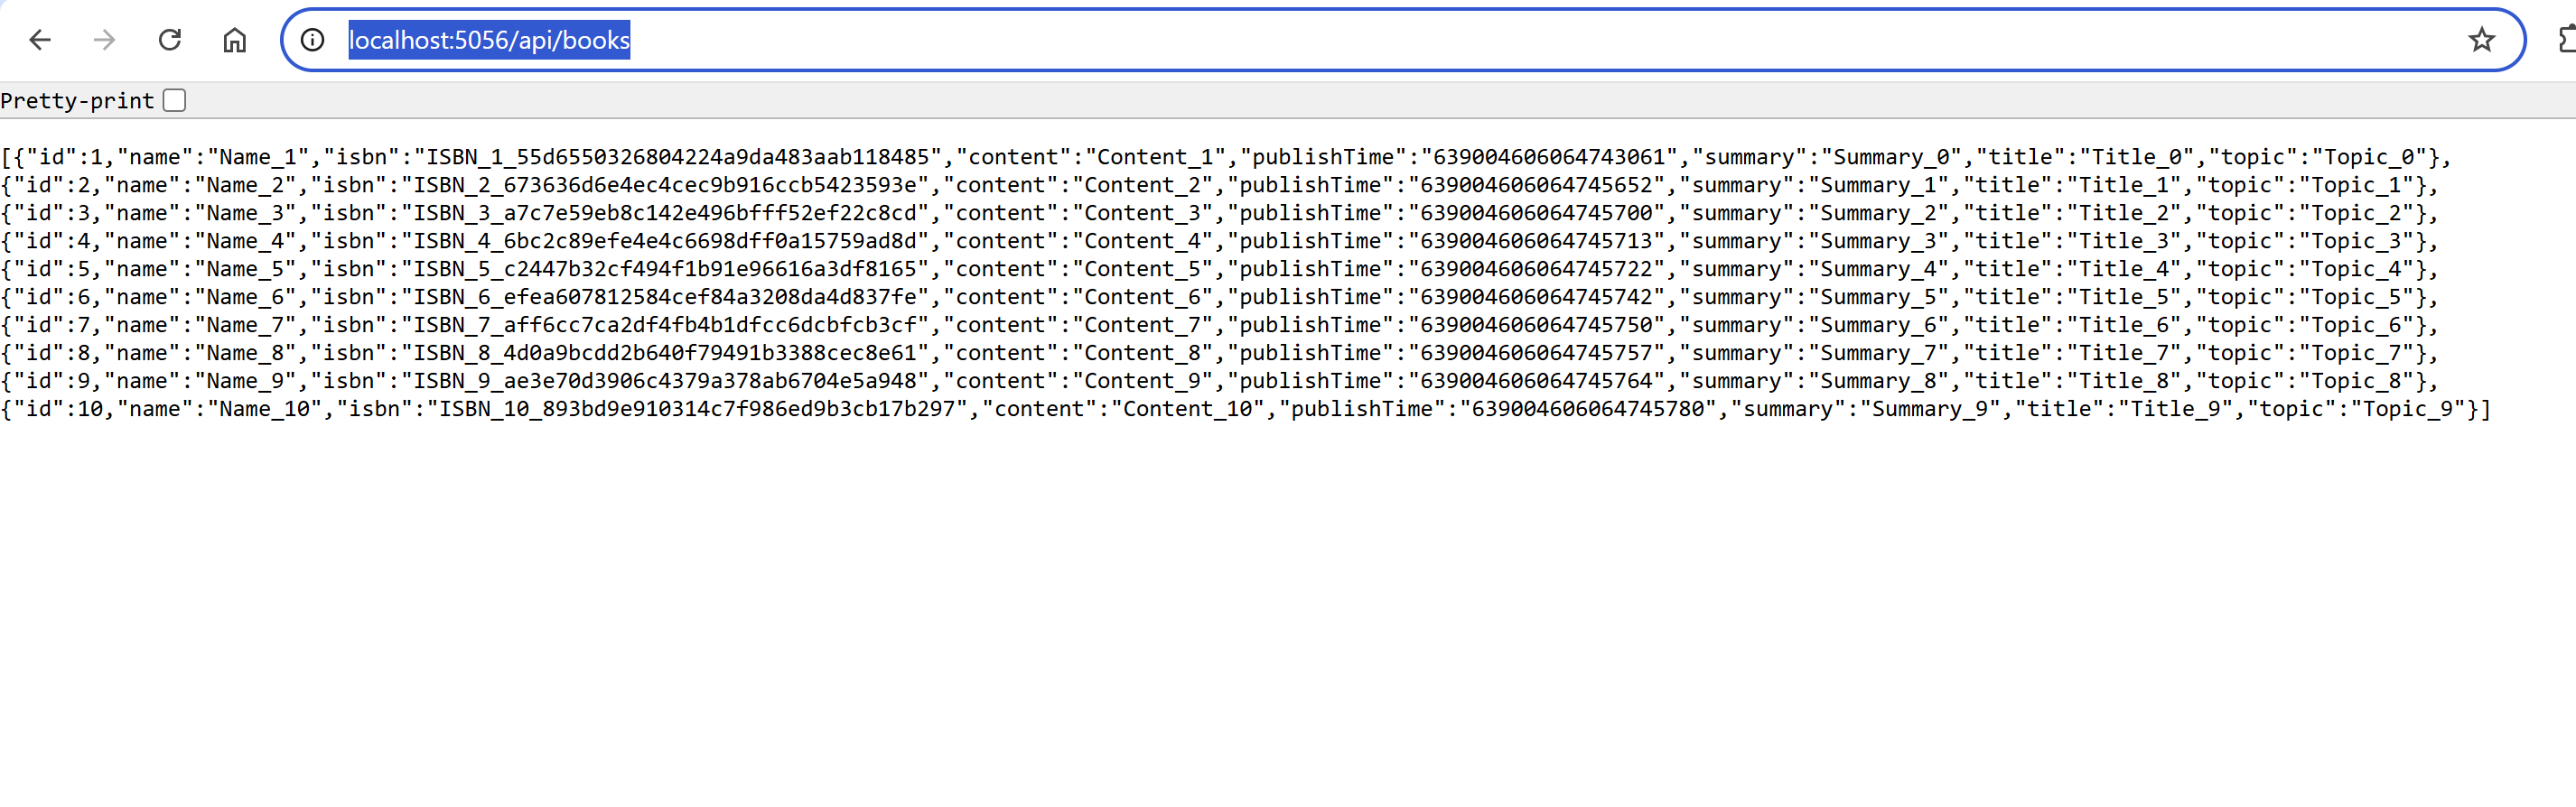Click the Content_10 text

click(1188, 409)
